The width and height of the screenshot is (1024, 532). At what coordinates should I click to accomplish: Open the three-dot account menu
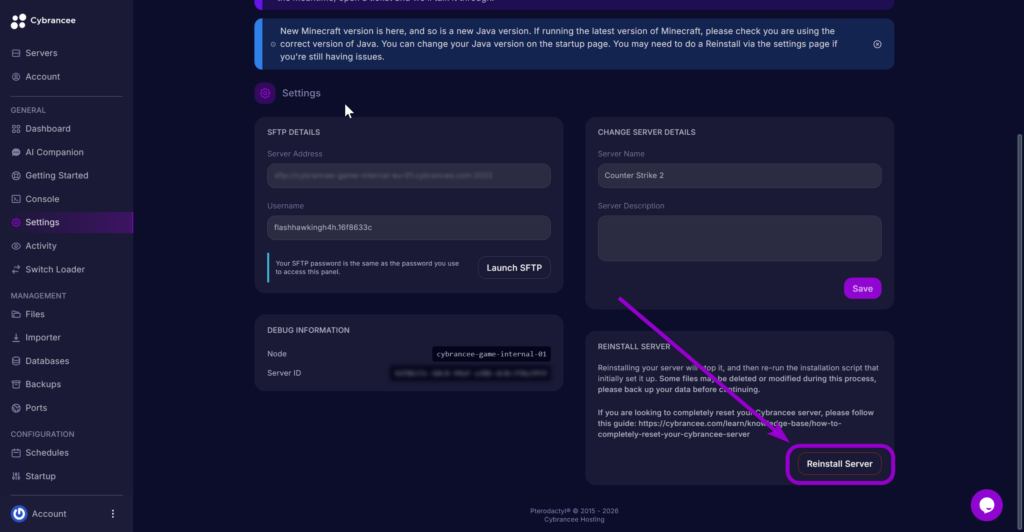(x=112, y=514)
